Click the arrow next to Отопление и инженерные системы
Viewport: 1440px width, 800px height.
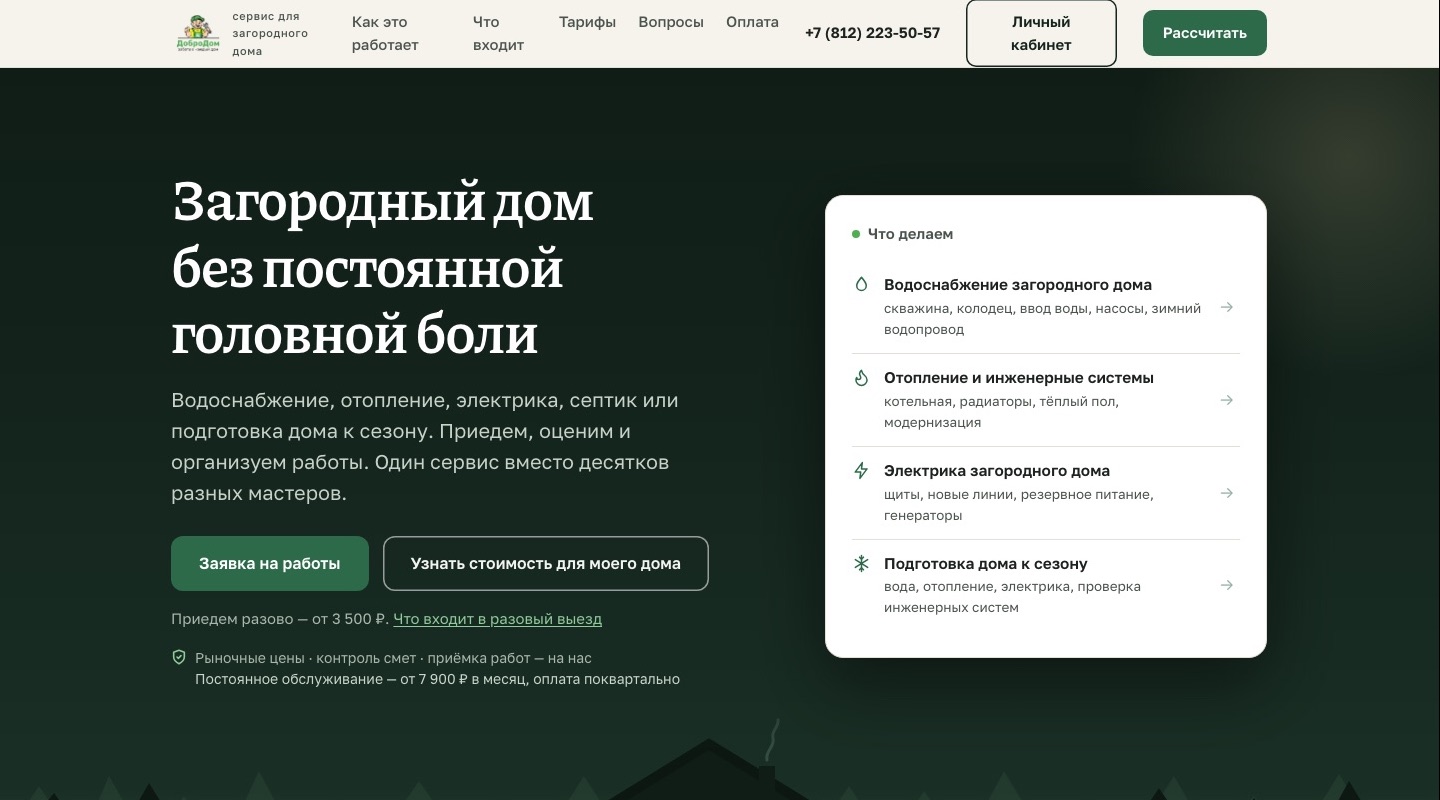[x=1226, y=400]
